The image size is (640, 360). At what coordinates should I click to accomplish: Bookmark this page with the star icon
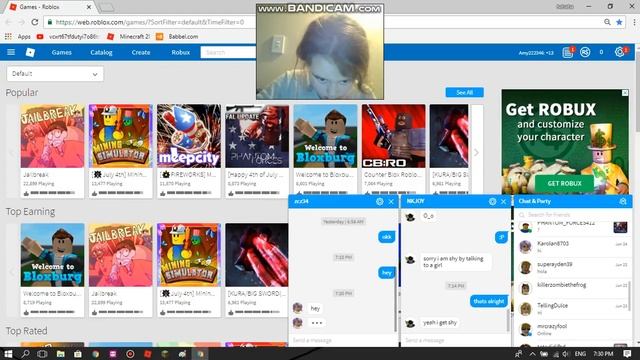click(x=619, y=22)
